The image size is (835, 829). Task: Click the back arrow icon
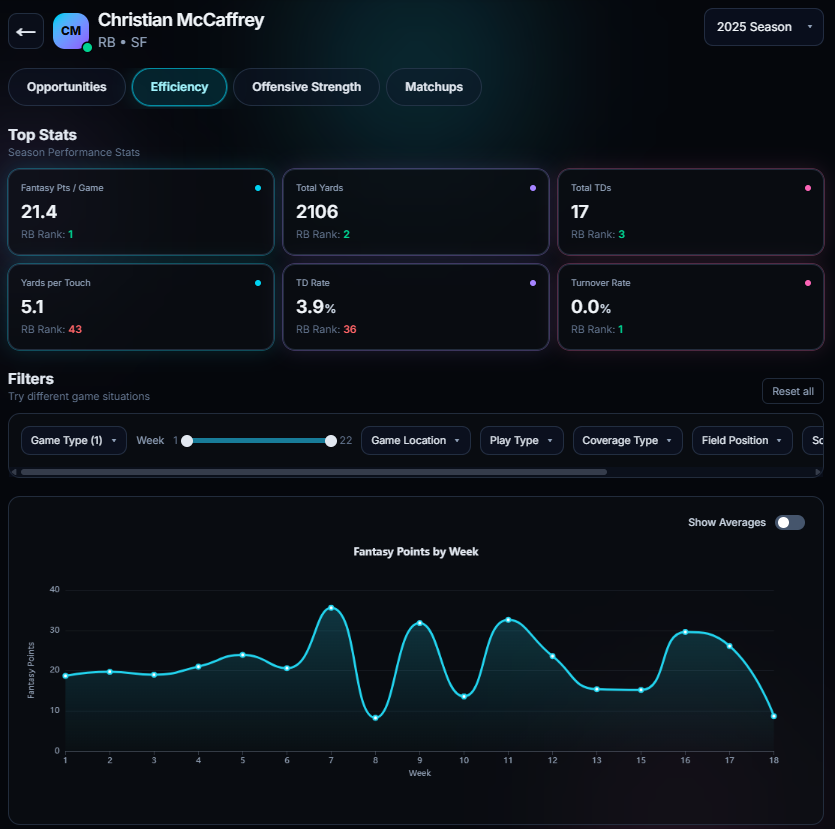coord(26,31)
